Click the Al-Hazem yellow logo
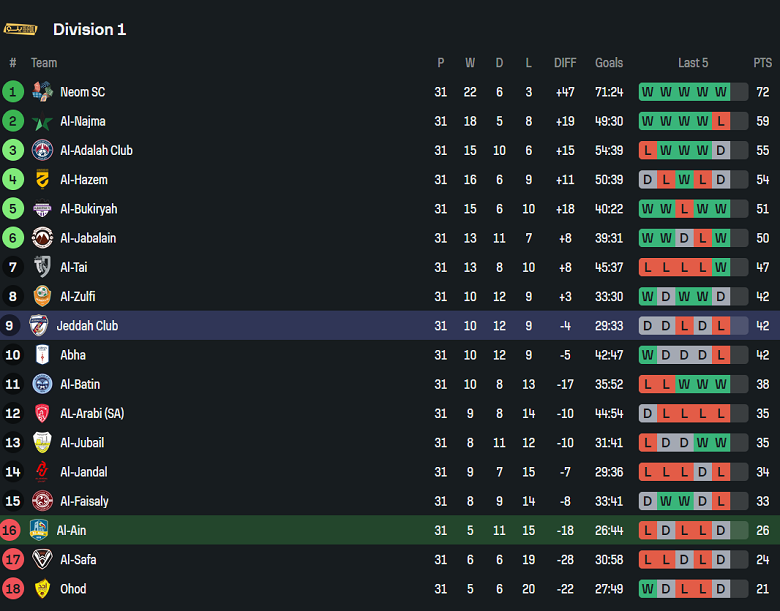This screenshot has height=611, width=780. (42, 180)
